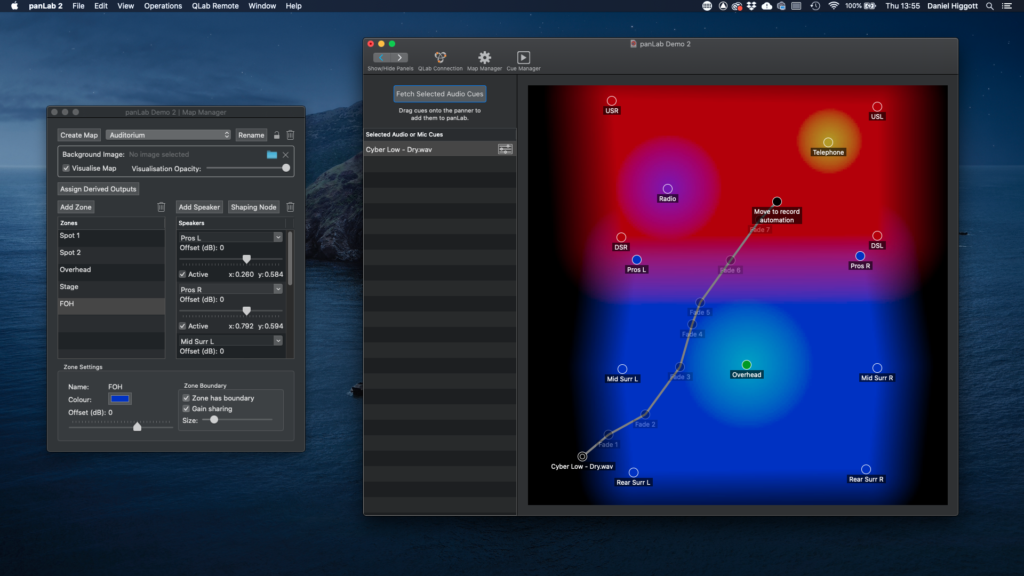Click the USR speaker node on the map

[611, 101]
